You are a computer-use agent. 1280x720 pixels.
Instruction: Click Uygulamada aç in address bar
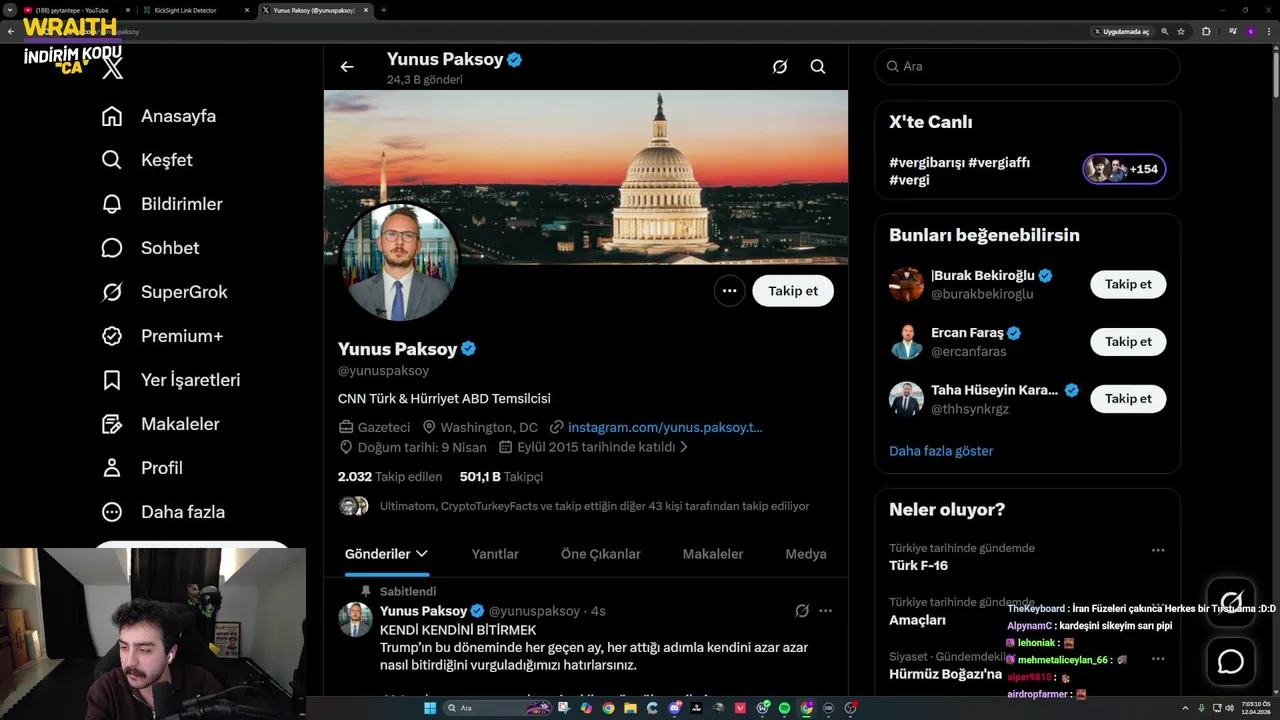pyautogui.click(x=1122, y=31)
